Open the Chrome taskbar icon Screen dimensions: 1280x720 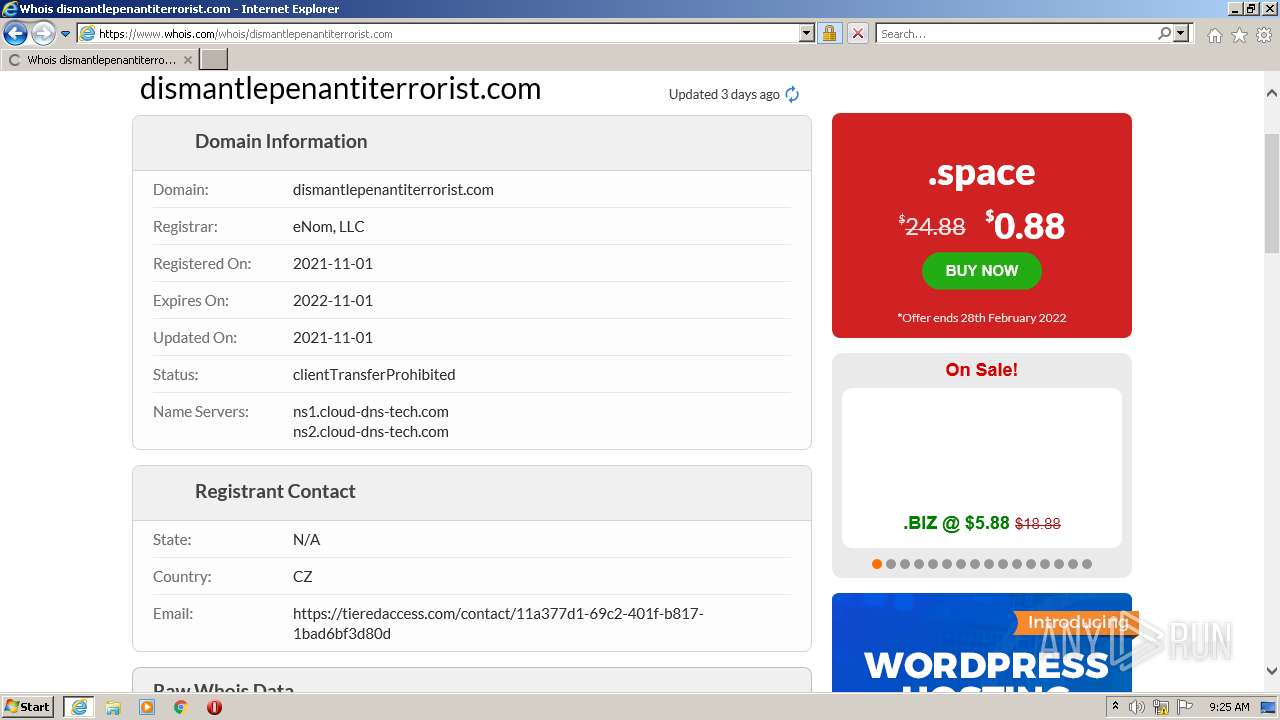pos(180,707)
